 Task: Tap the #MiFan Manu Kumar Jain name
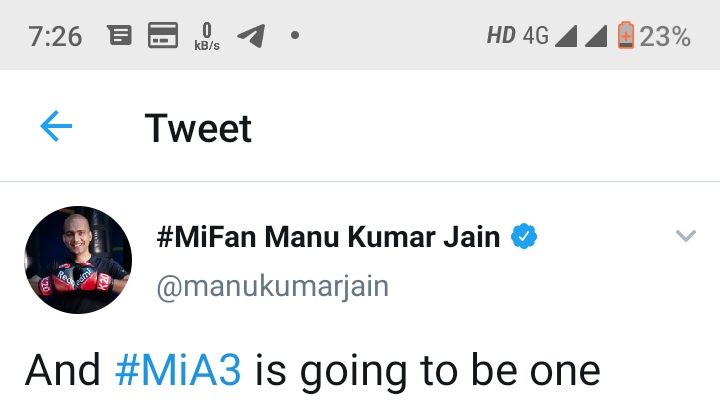click(328, 237)
